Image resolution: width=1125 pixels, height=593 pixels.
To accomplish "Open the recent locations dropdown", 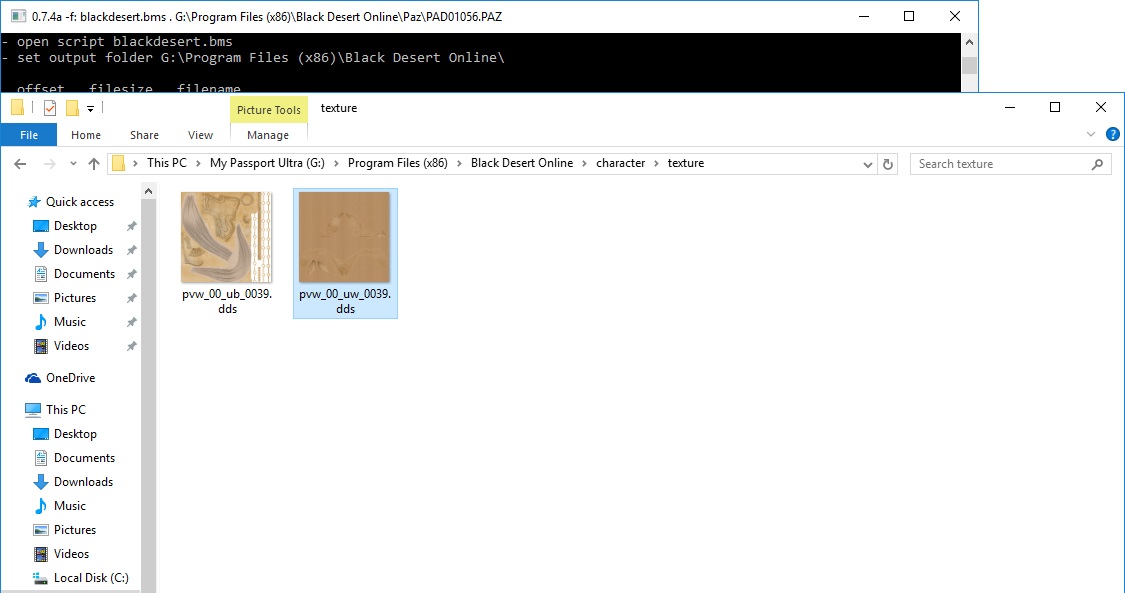I will click(x=72, y=164).
